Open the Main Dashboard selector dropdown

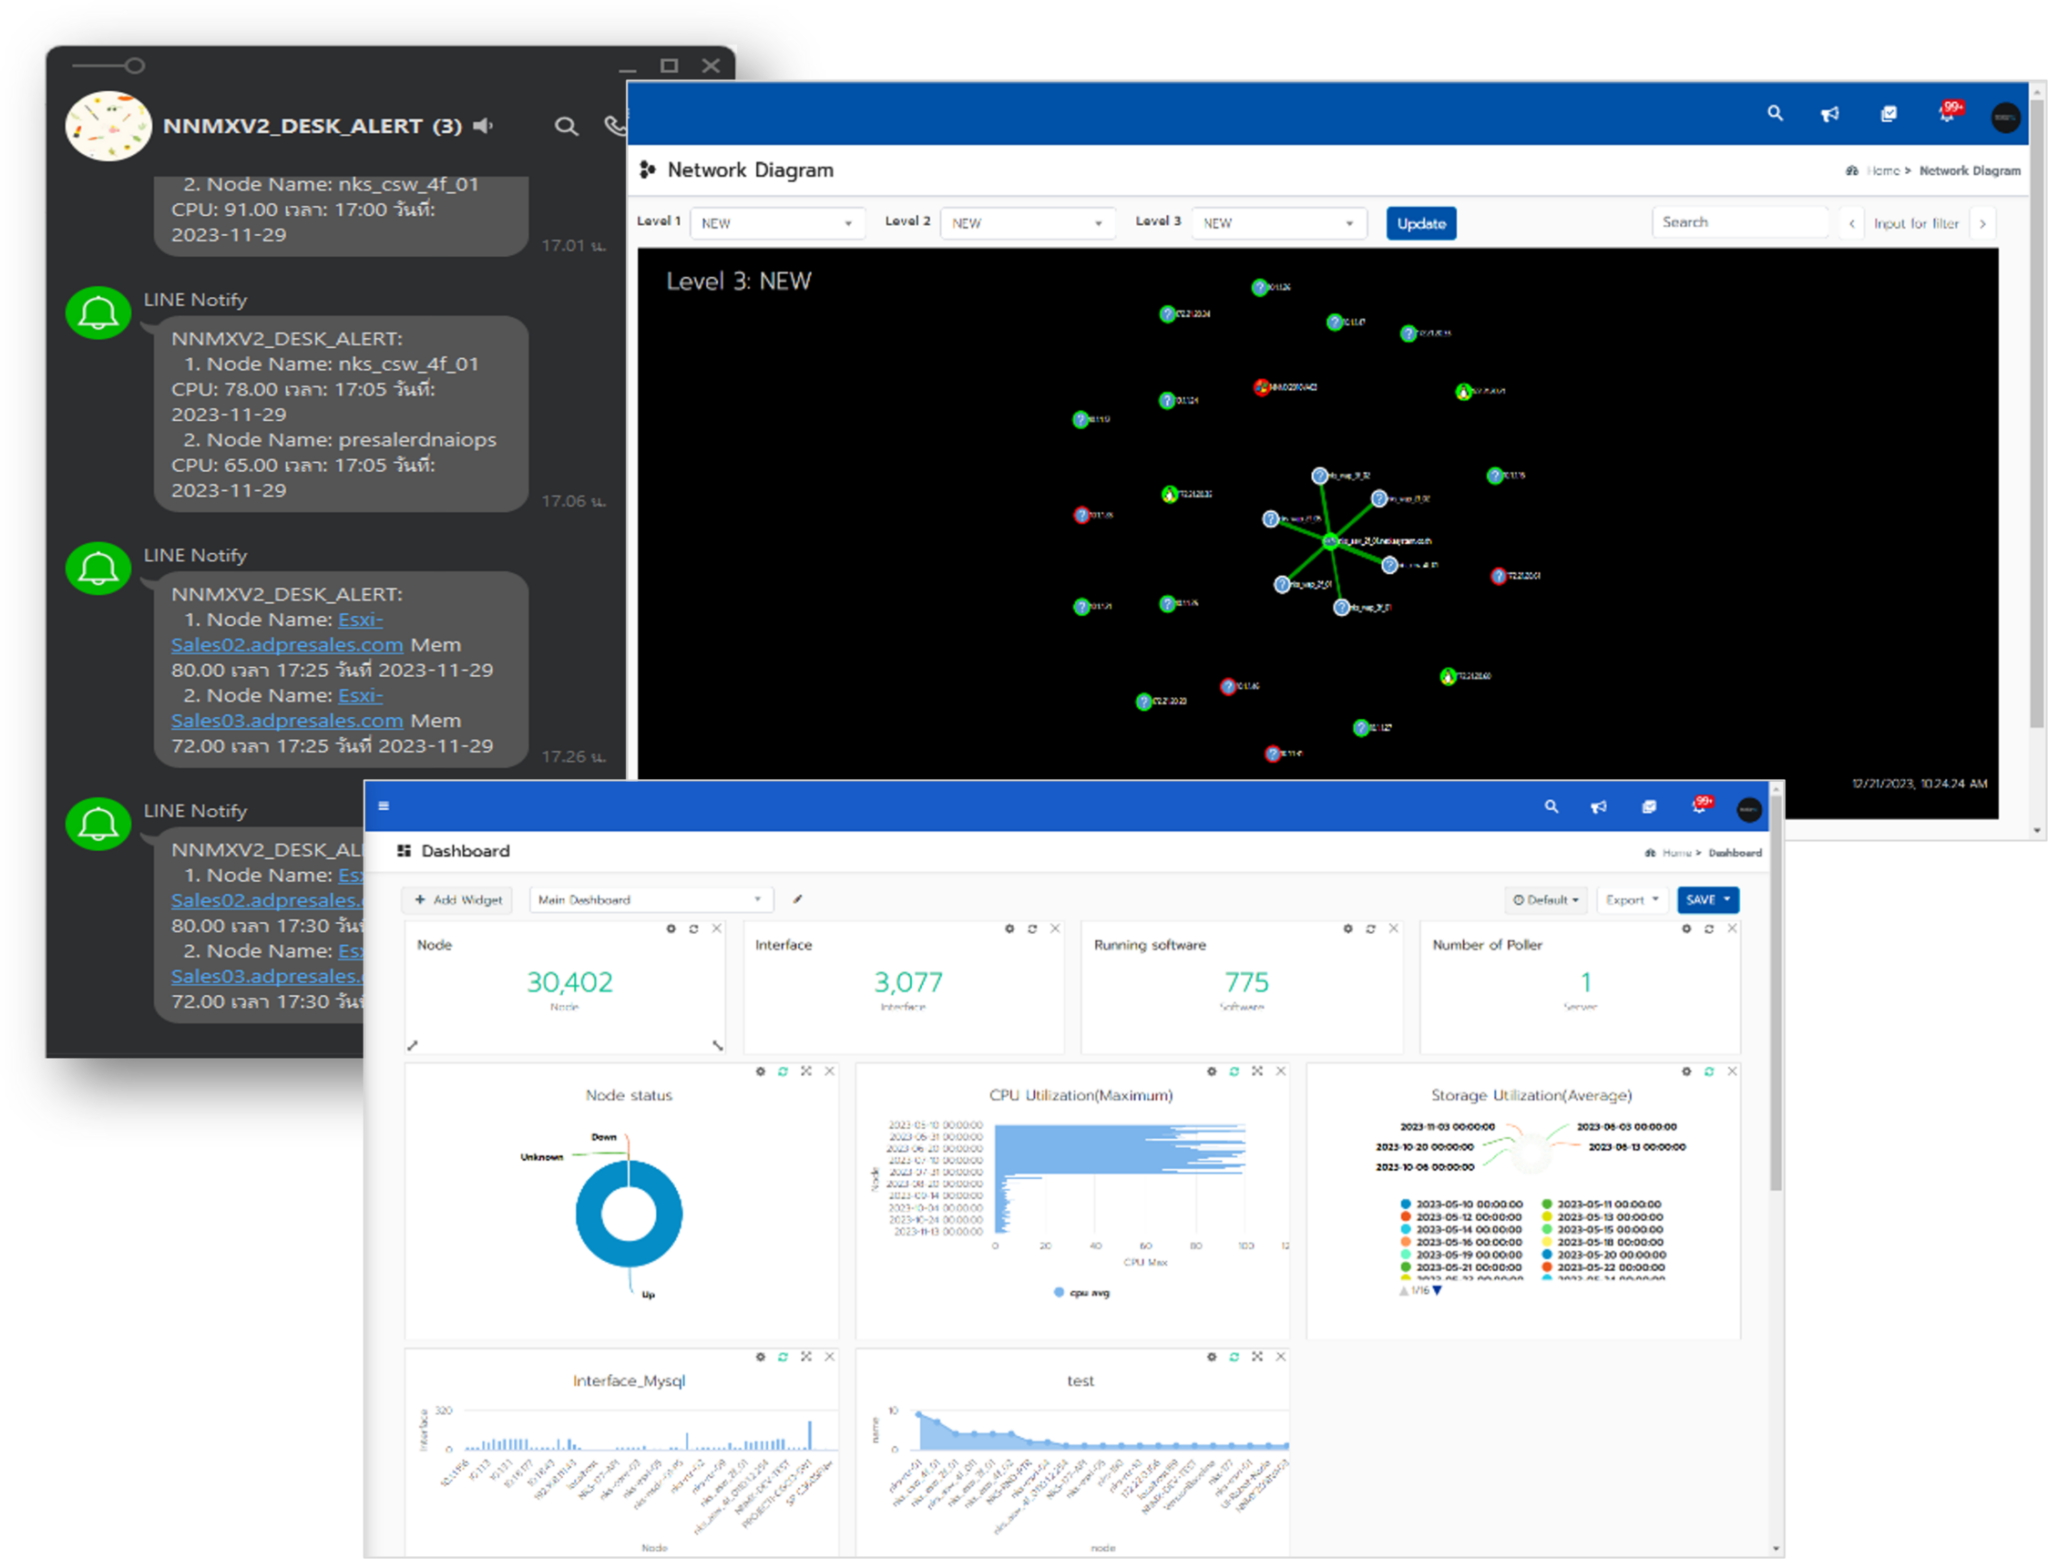pyautogui.click(x=650, y=899)
